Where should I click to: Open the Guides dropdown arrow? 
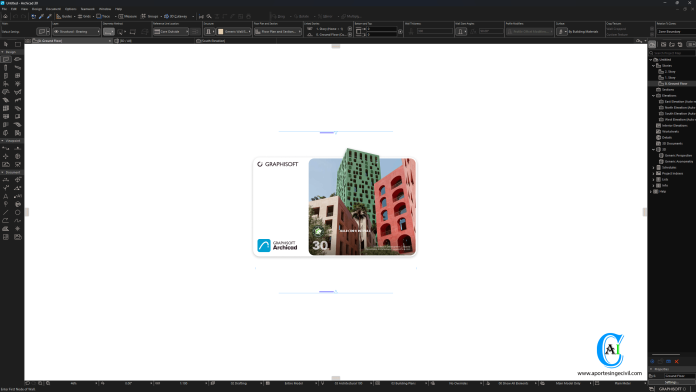74,16
